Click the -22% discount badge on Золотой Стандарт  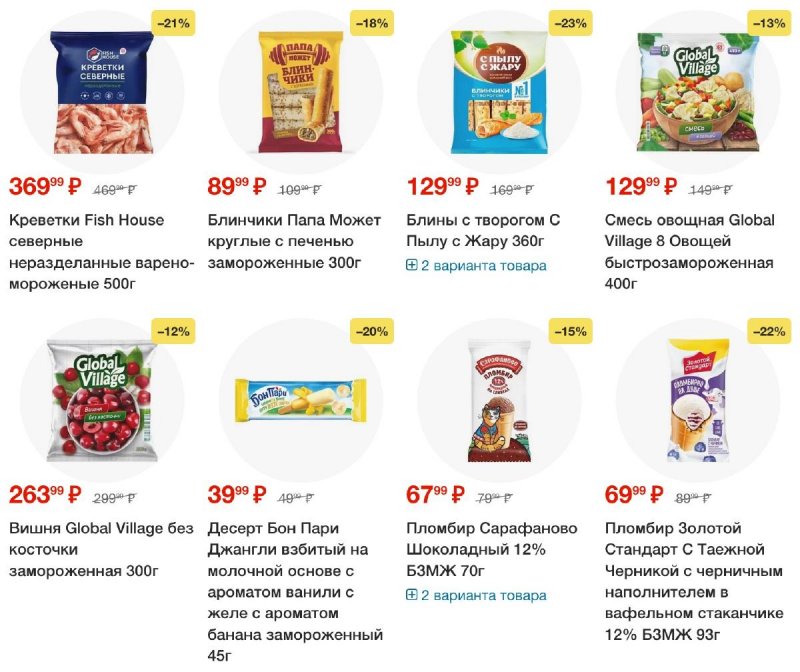[769, 331]
